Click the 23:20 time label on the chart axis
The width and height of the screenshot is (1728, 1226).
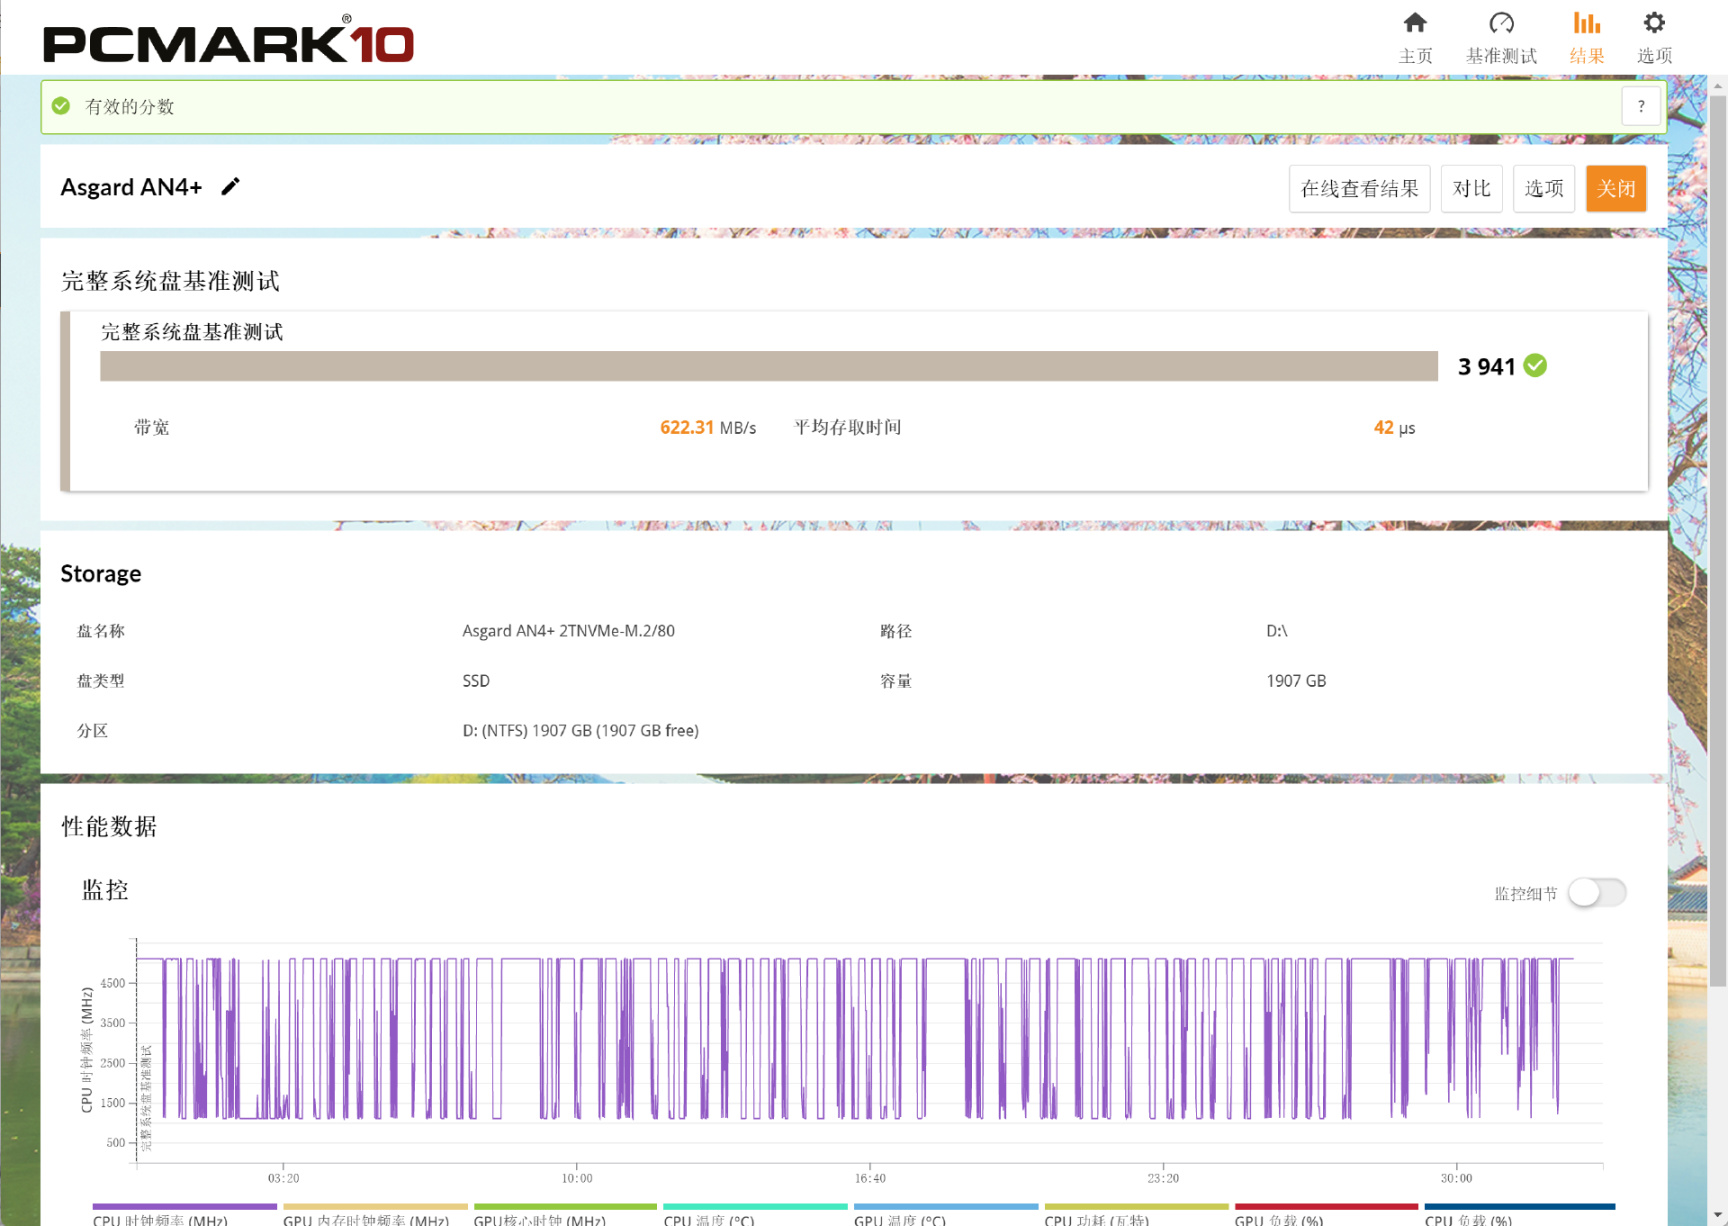coord(1163,1179)
